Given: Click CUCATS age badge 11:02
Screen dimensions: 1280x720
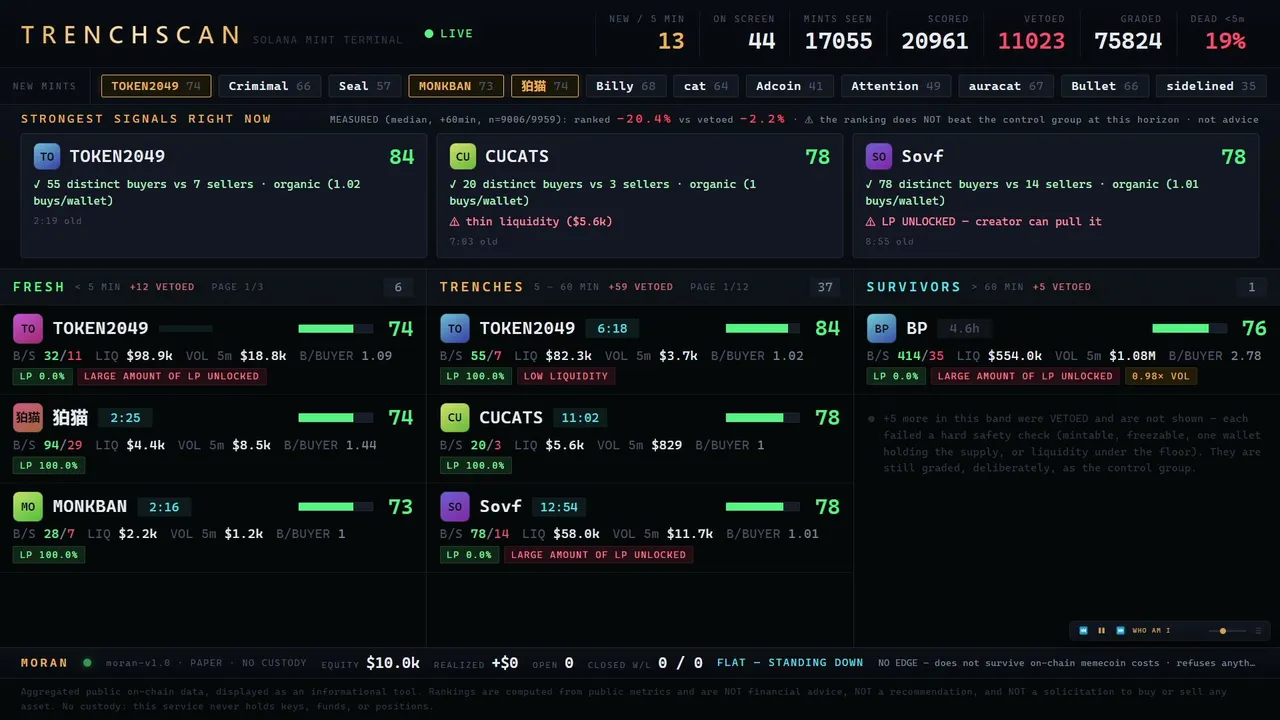Looking at the screenshot, I should click(x=580, y=418).
